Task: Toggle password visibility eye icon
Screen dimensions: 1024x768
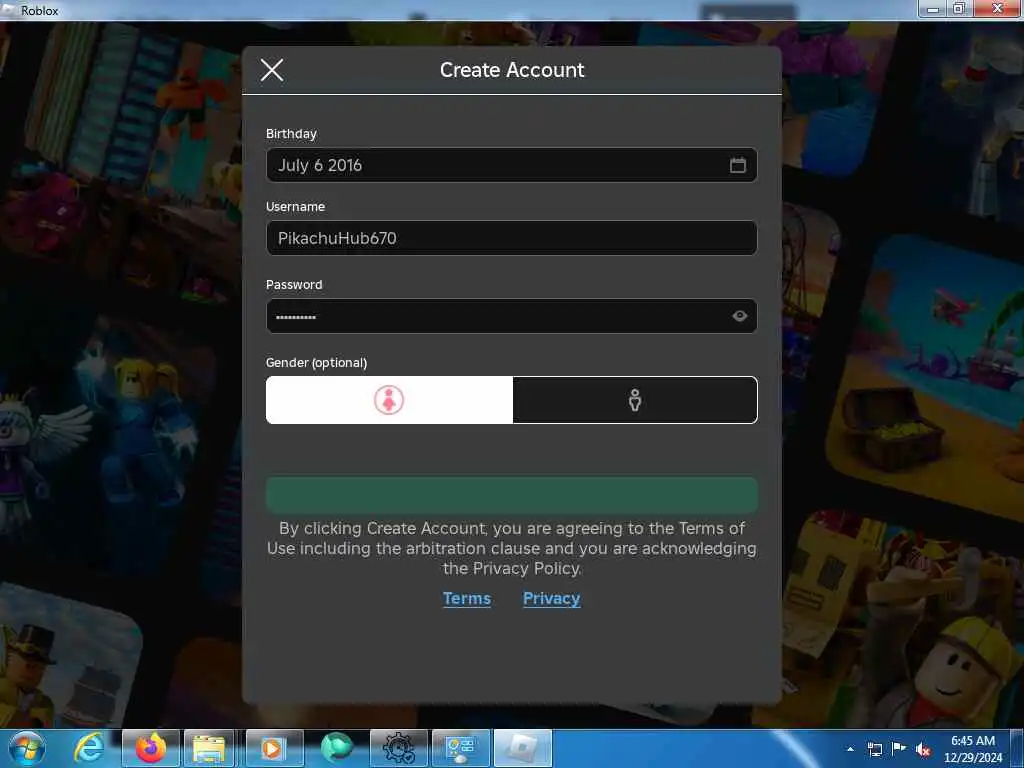Action: click(739, 316)
